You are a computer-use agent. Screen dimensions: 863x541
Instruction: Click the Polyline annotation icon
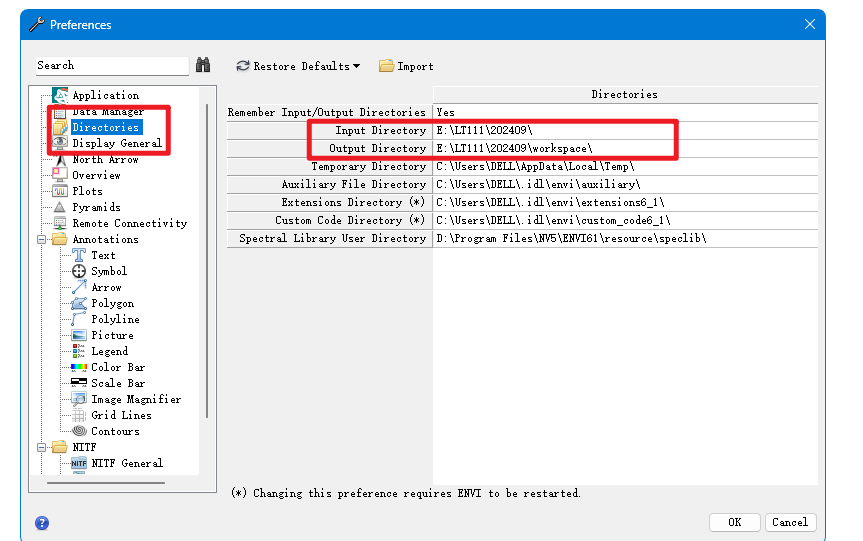[x=79, y=319]
